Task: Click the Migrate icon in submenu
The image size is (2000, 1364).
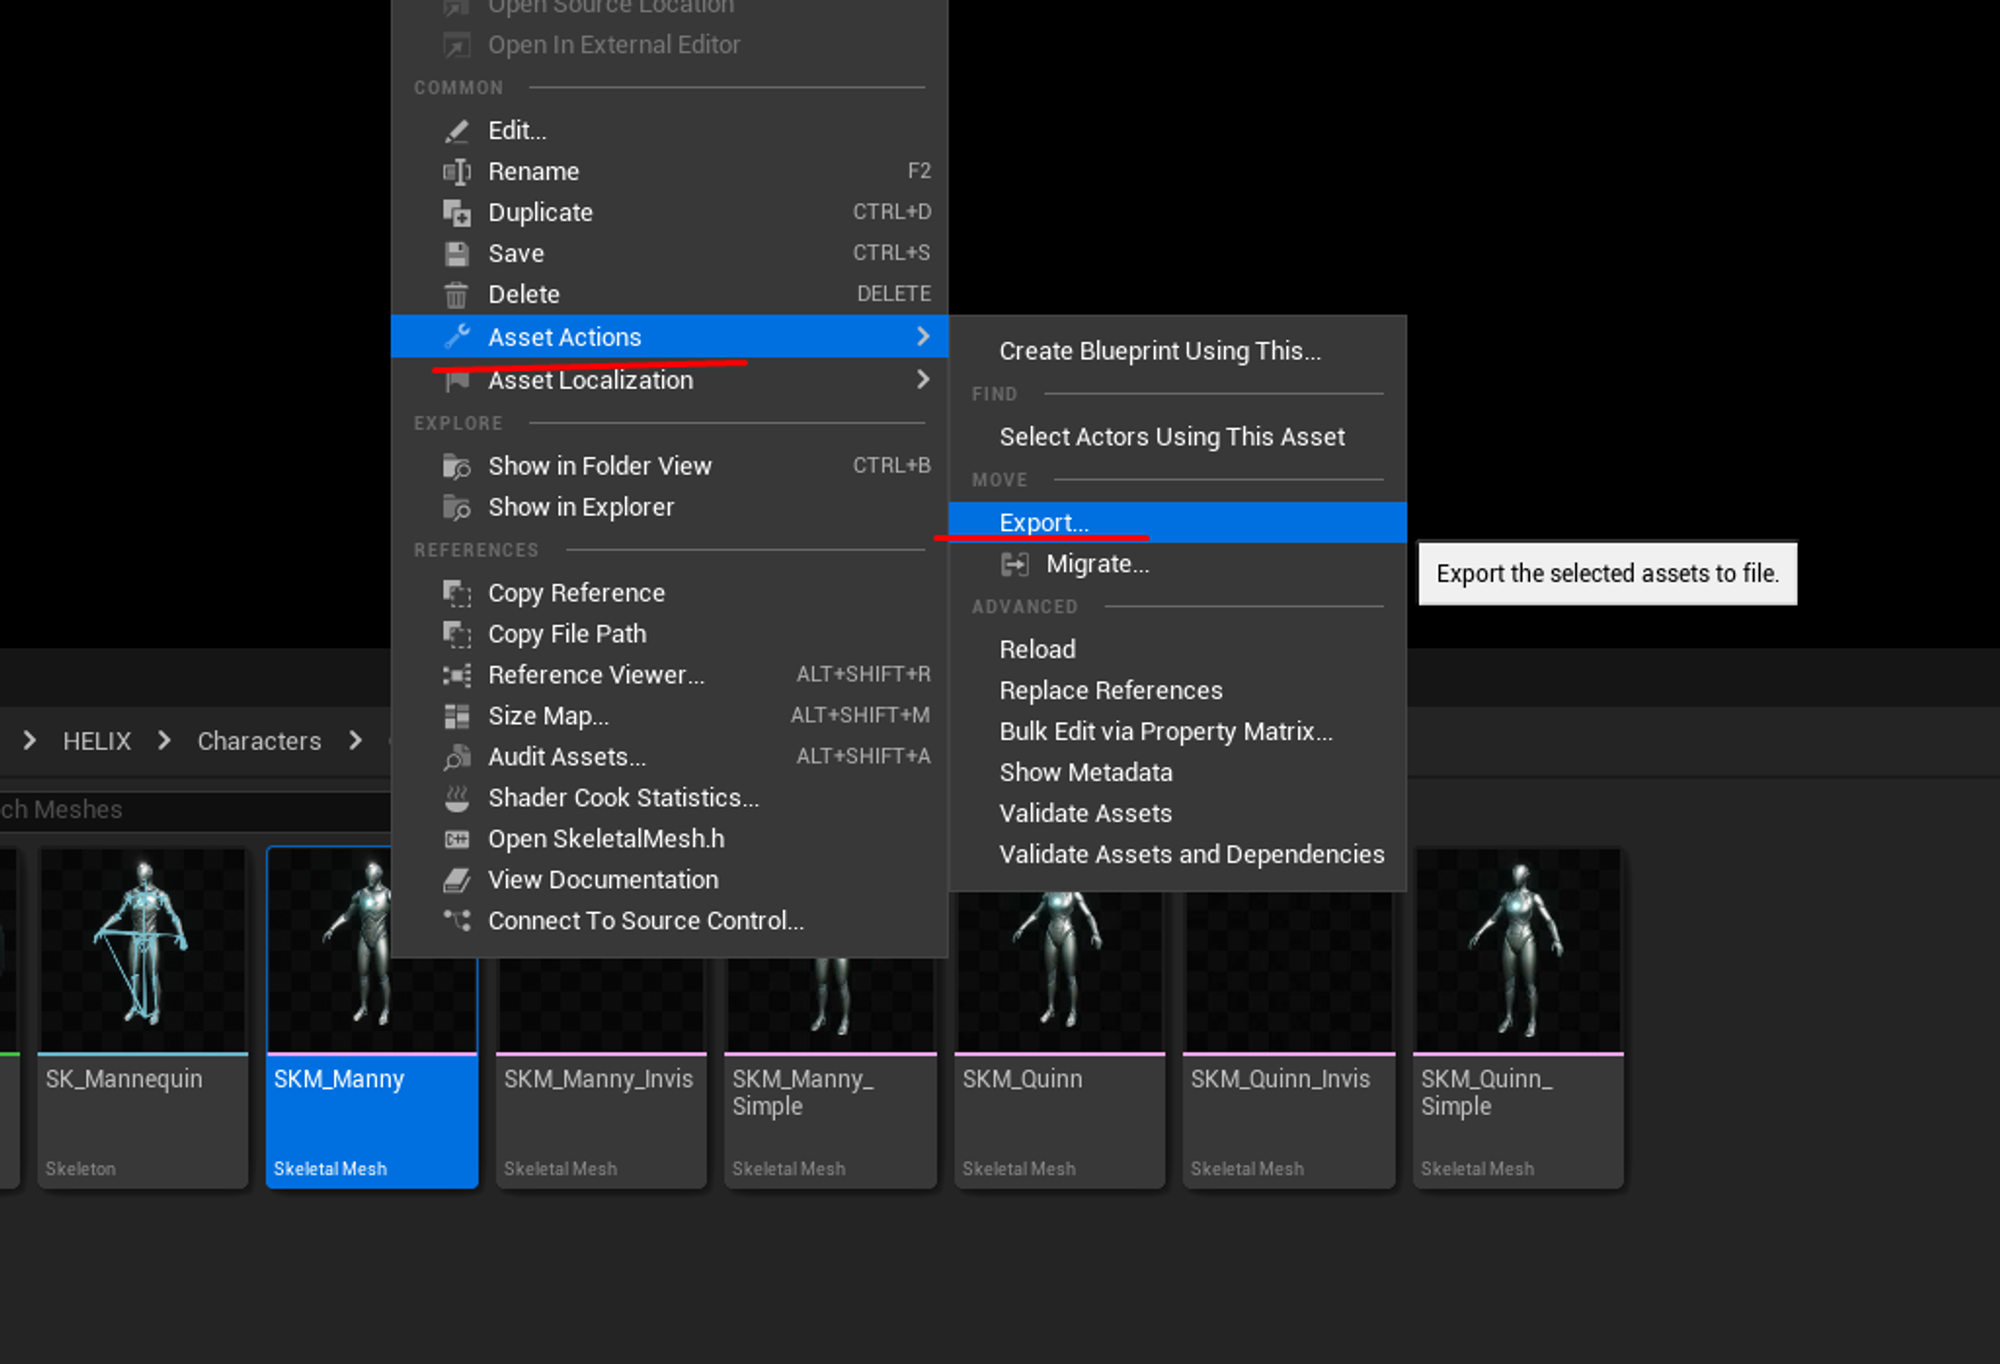Action: point(1014,565)
